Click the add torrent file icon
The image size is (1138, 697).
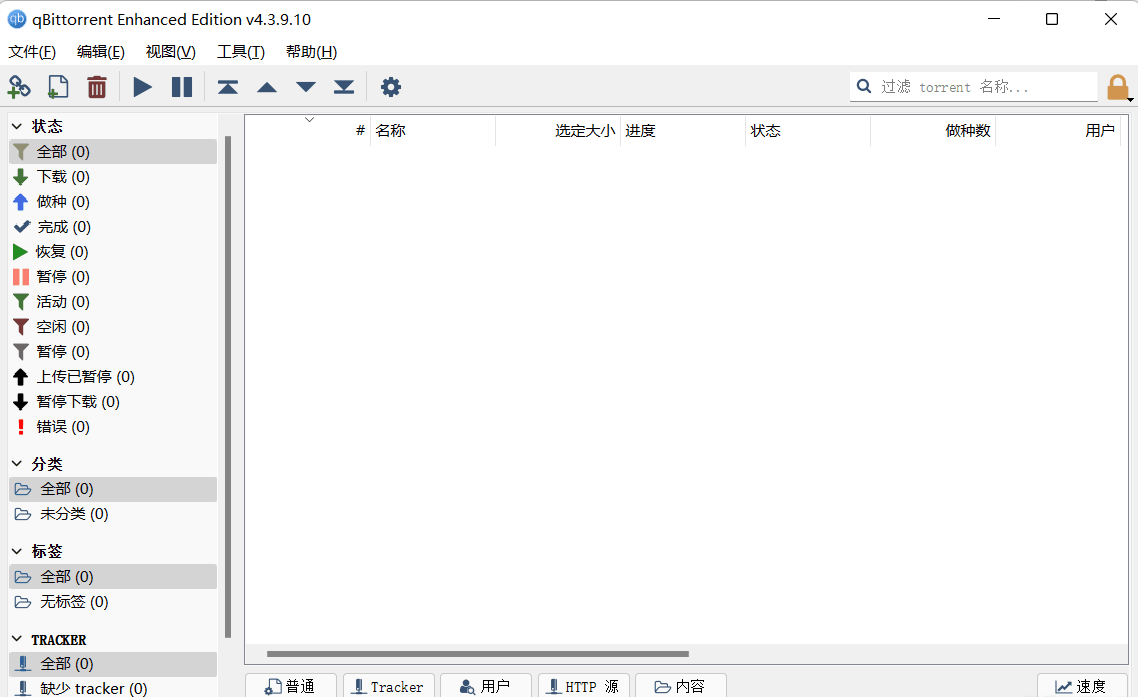coord(58,87)
